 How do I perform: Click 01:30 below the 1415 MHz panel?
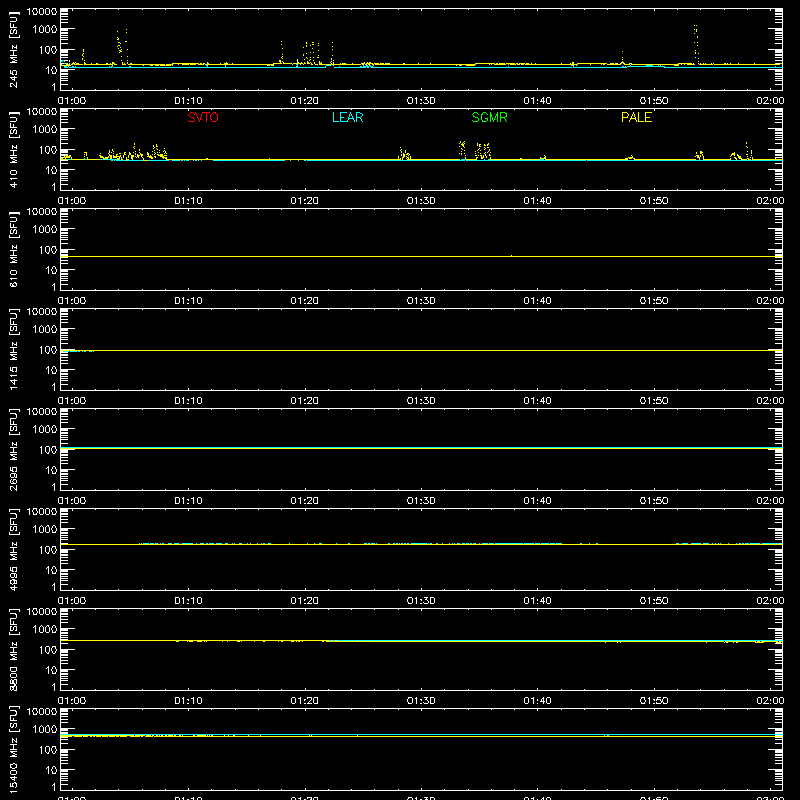pyautogui.click(x=421, y=401)
